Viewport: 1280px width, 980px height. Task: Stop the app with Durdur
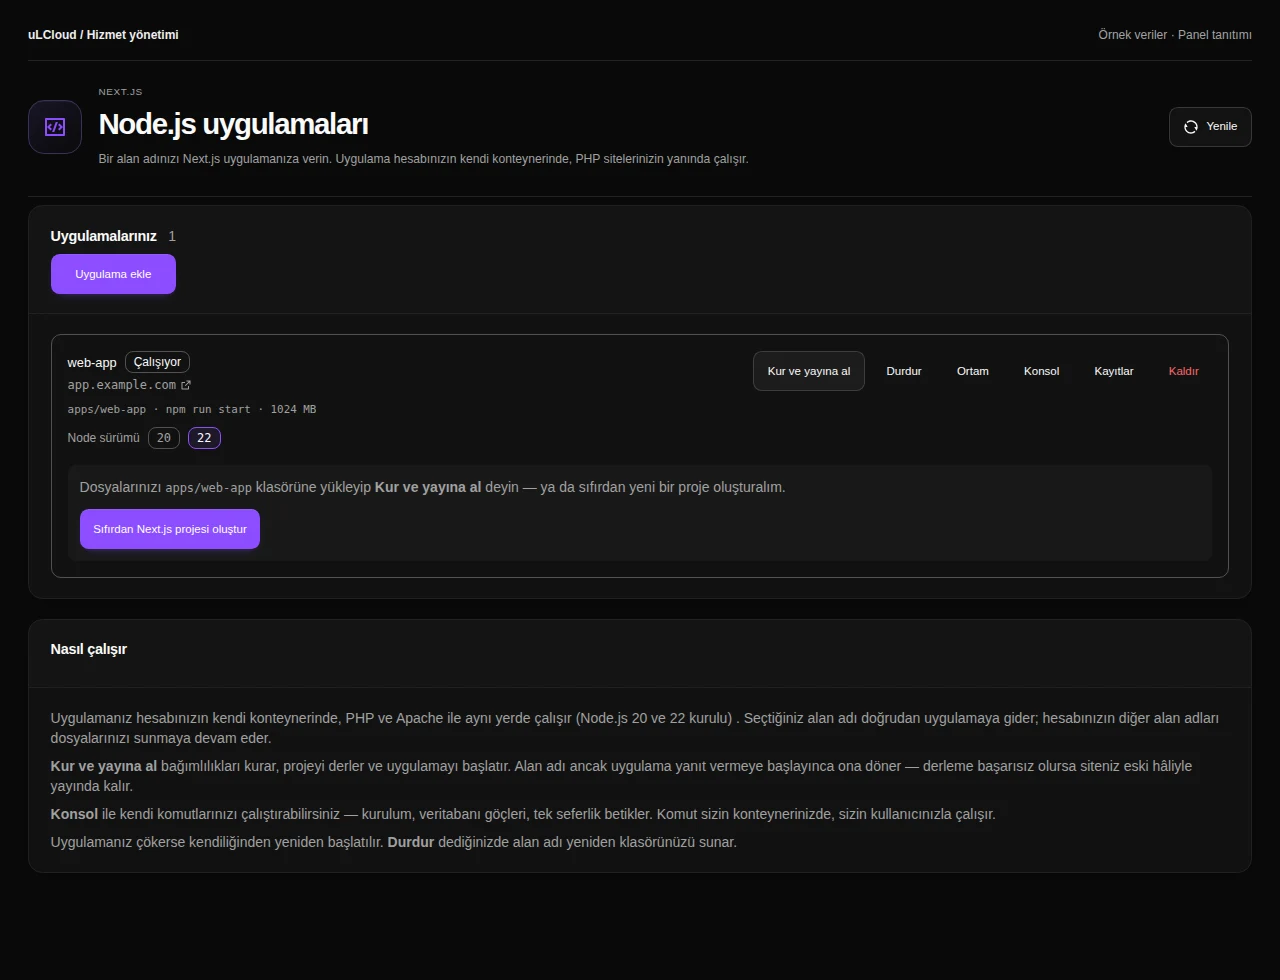tap(904, 371)
